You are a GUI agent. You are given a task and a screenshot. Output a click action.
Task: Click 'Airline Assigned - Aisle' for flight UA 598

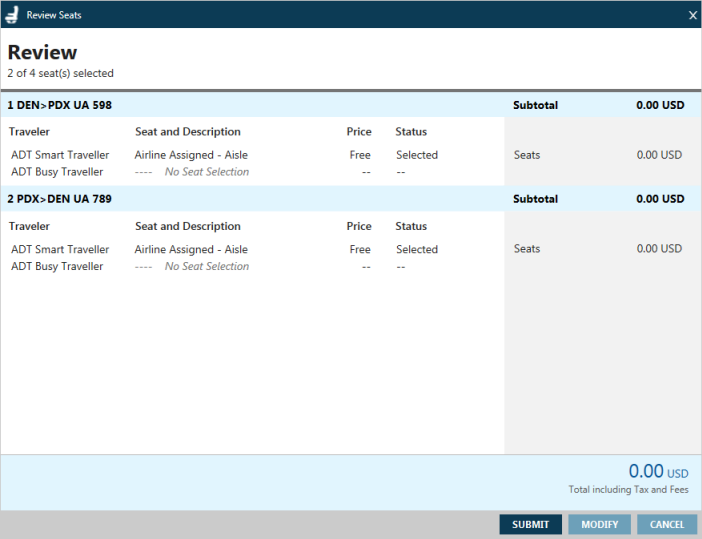pyautogui.click(x=191, y=155)
